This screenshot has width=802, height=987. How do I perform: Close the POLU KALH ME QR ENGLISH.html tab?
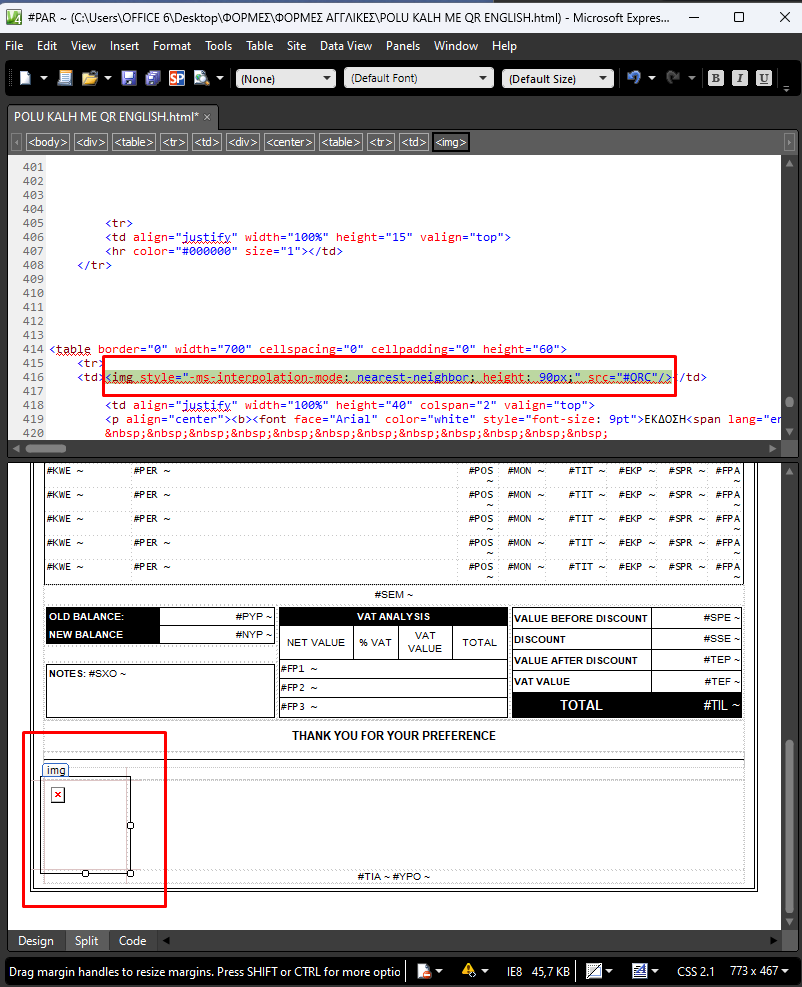pyautogui.click(x=207, y=117)
